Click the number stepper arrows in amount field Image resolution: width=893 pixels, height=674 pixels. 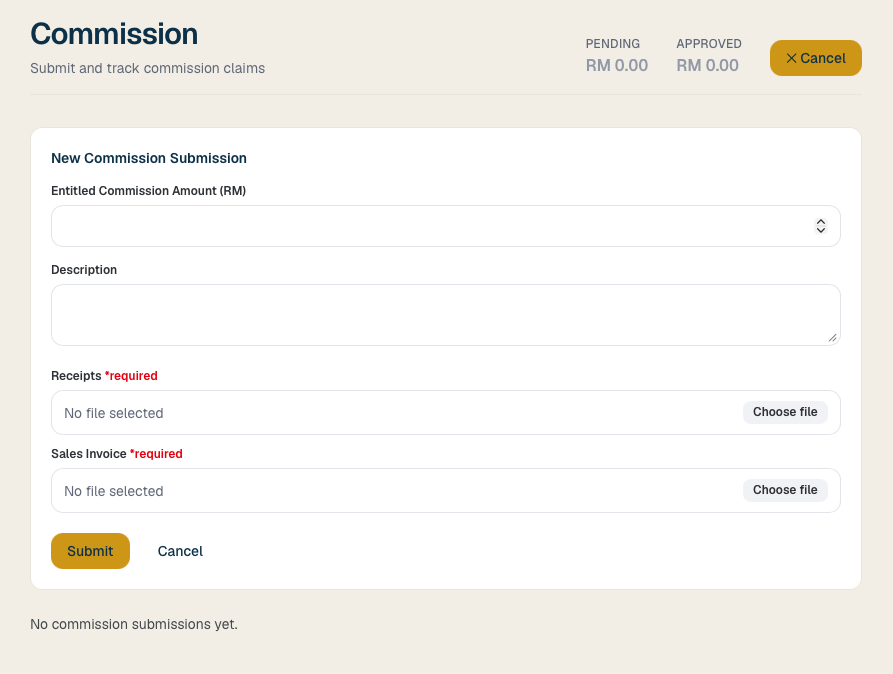click(x=821, y=226)
